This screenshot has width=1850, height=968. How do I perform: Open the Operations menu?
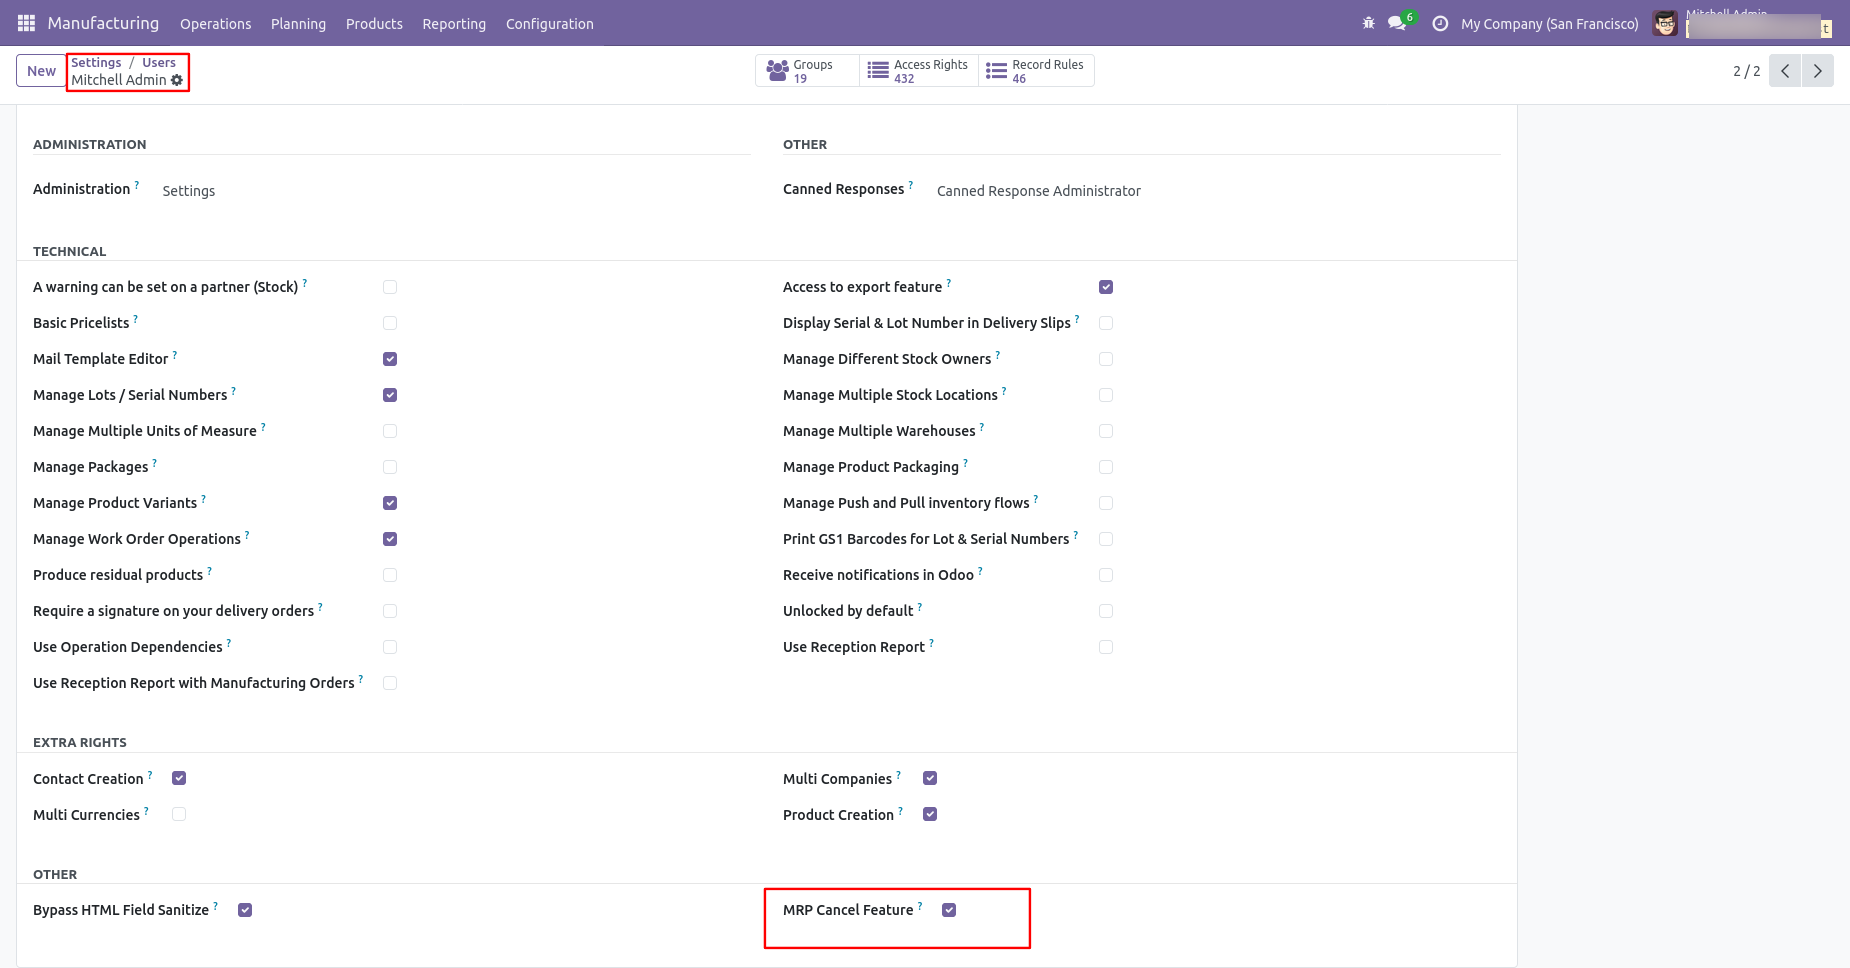[x=216, y=24]
